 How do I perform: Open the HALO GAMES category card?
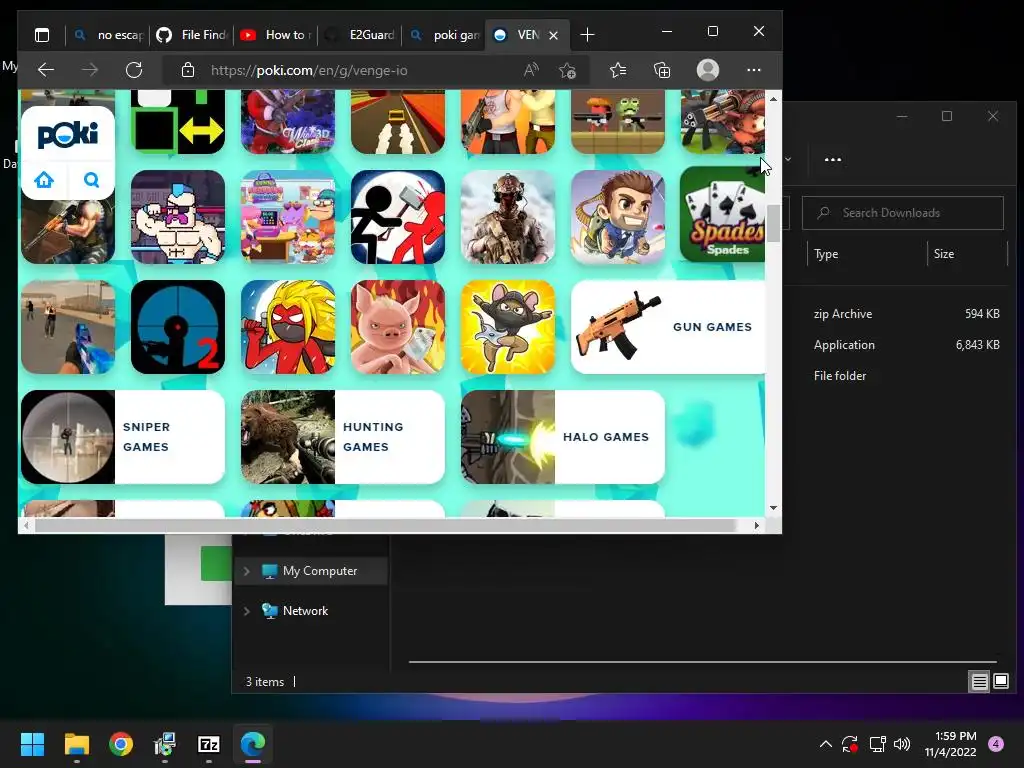pyautogui.click(x=563, y=437)
